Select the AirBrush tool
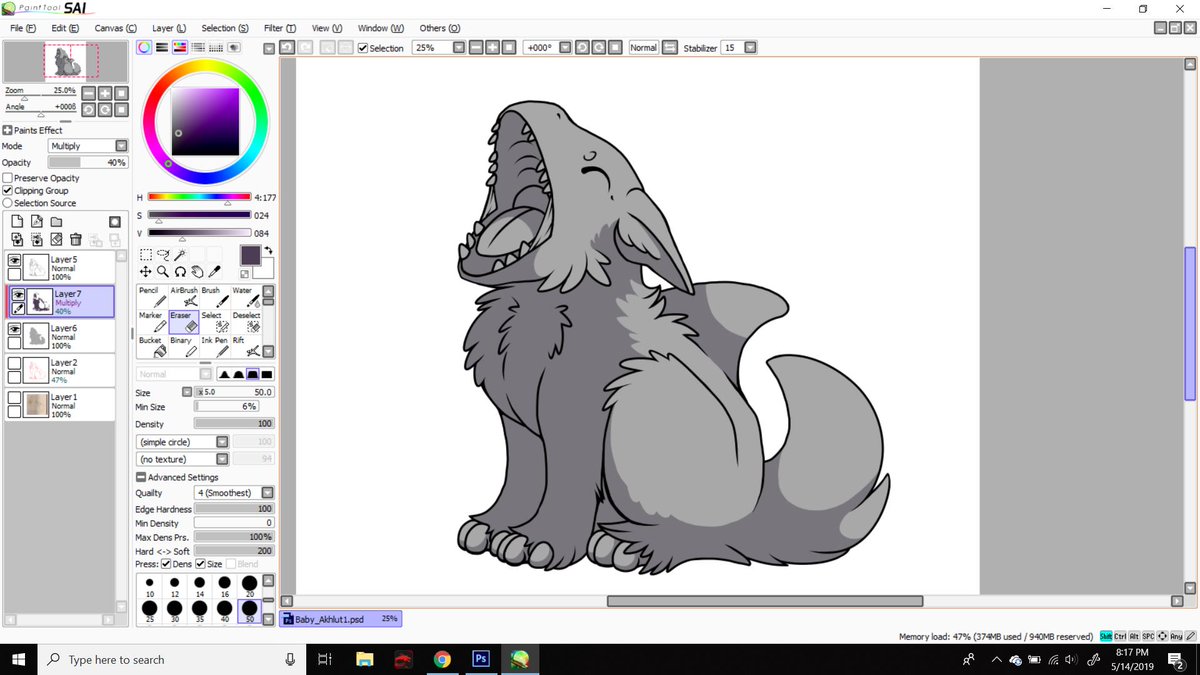1200x675 pixels. (183, 297)
